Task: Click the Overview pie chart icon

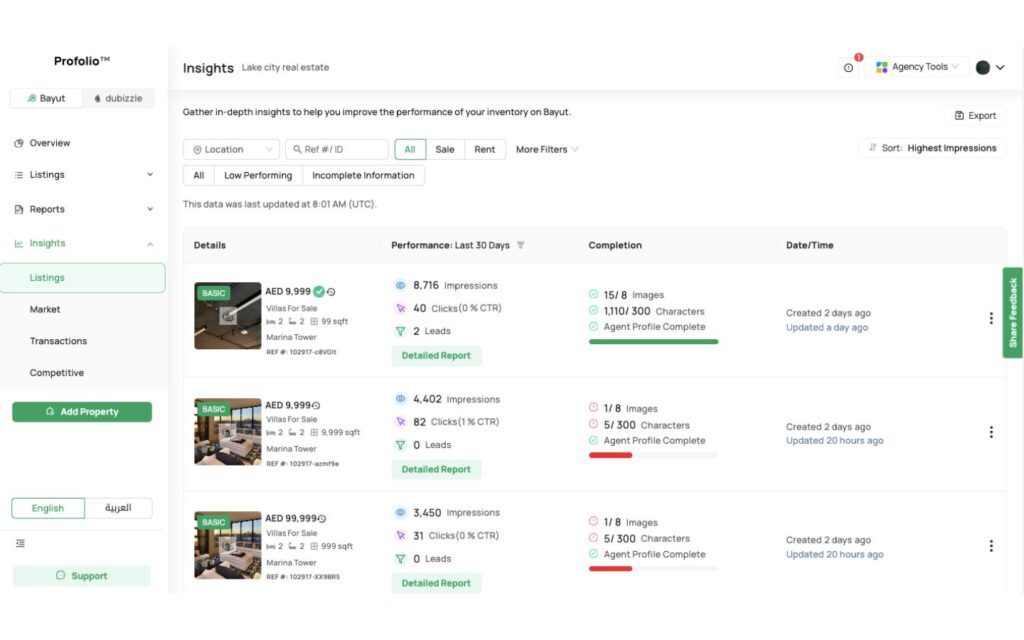Action: [19, 143]
